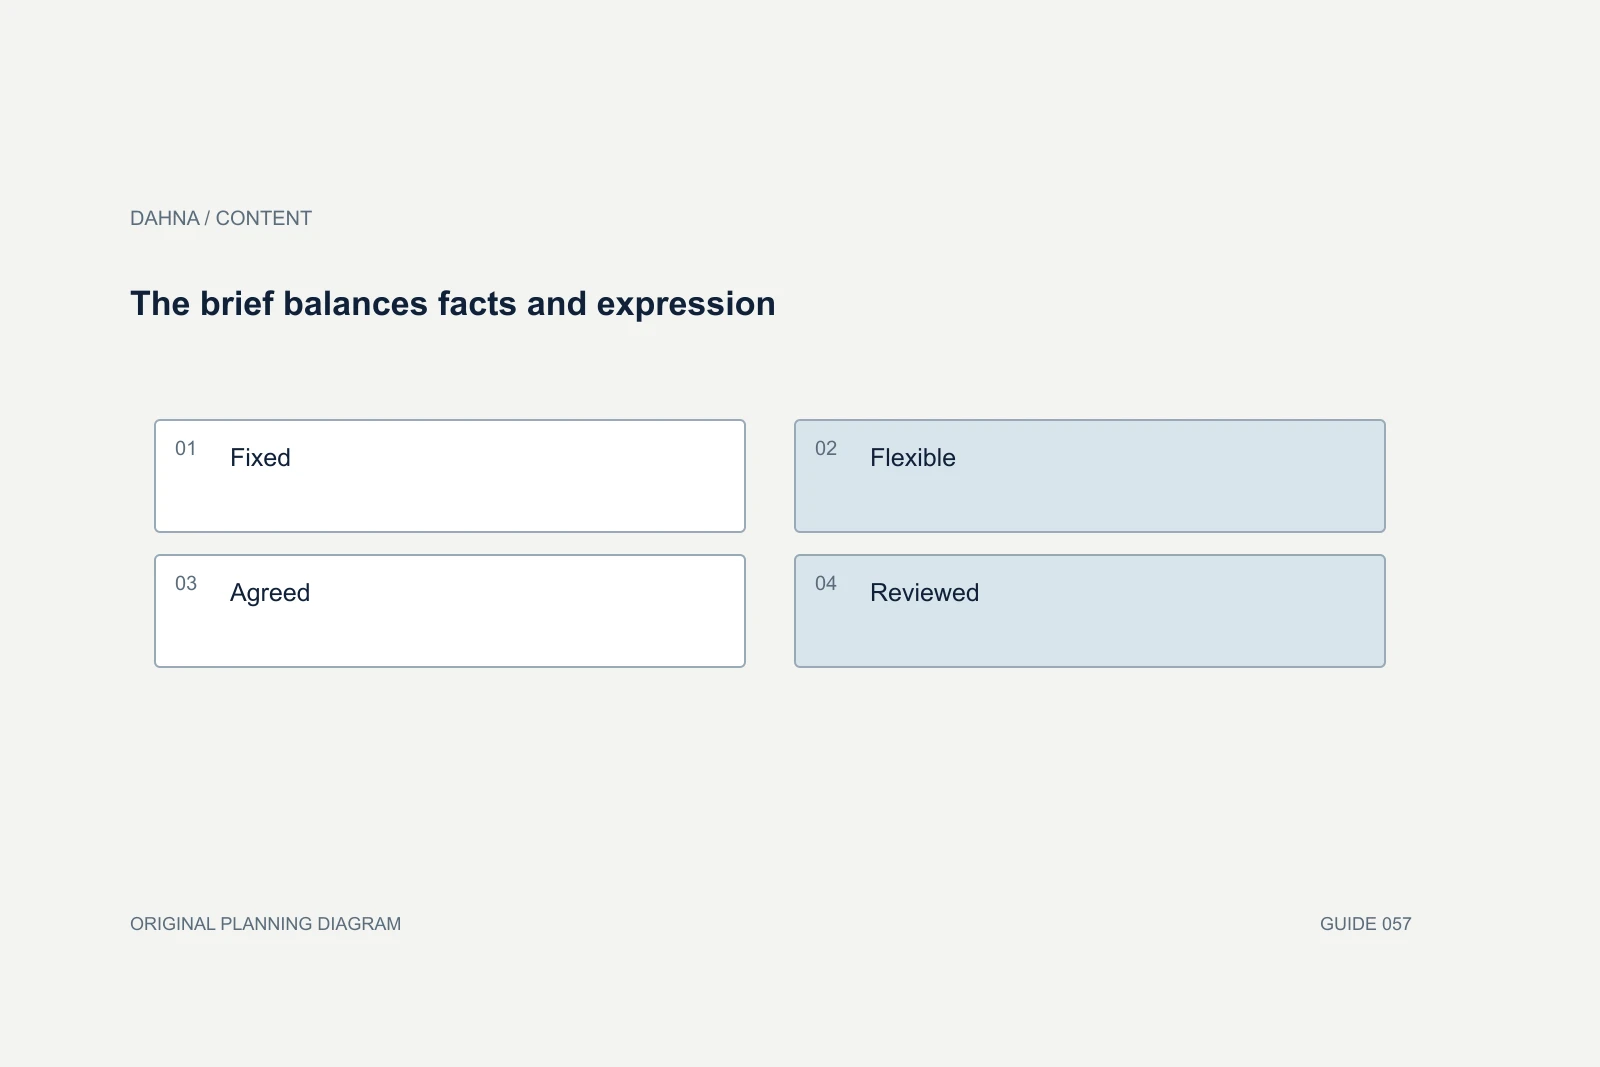Click the word CONTENT in the header
The width and height of the screenshot is (1600, 1067).
click(x=264, y=218)
